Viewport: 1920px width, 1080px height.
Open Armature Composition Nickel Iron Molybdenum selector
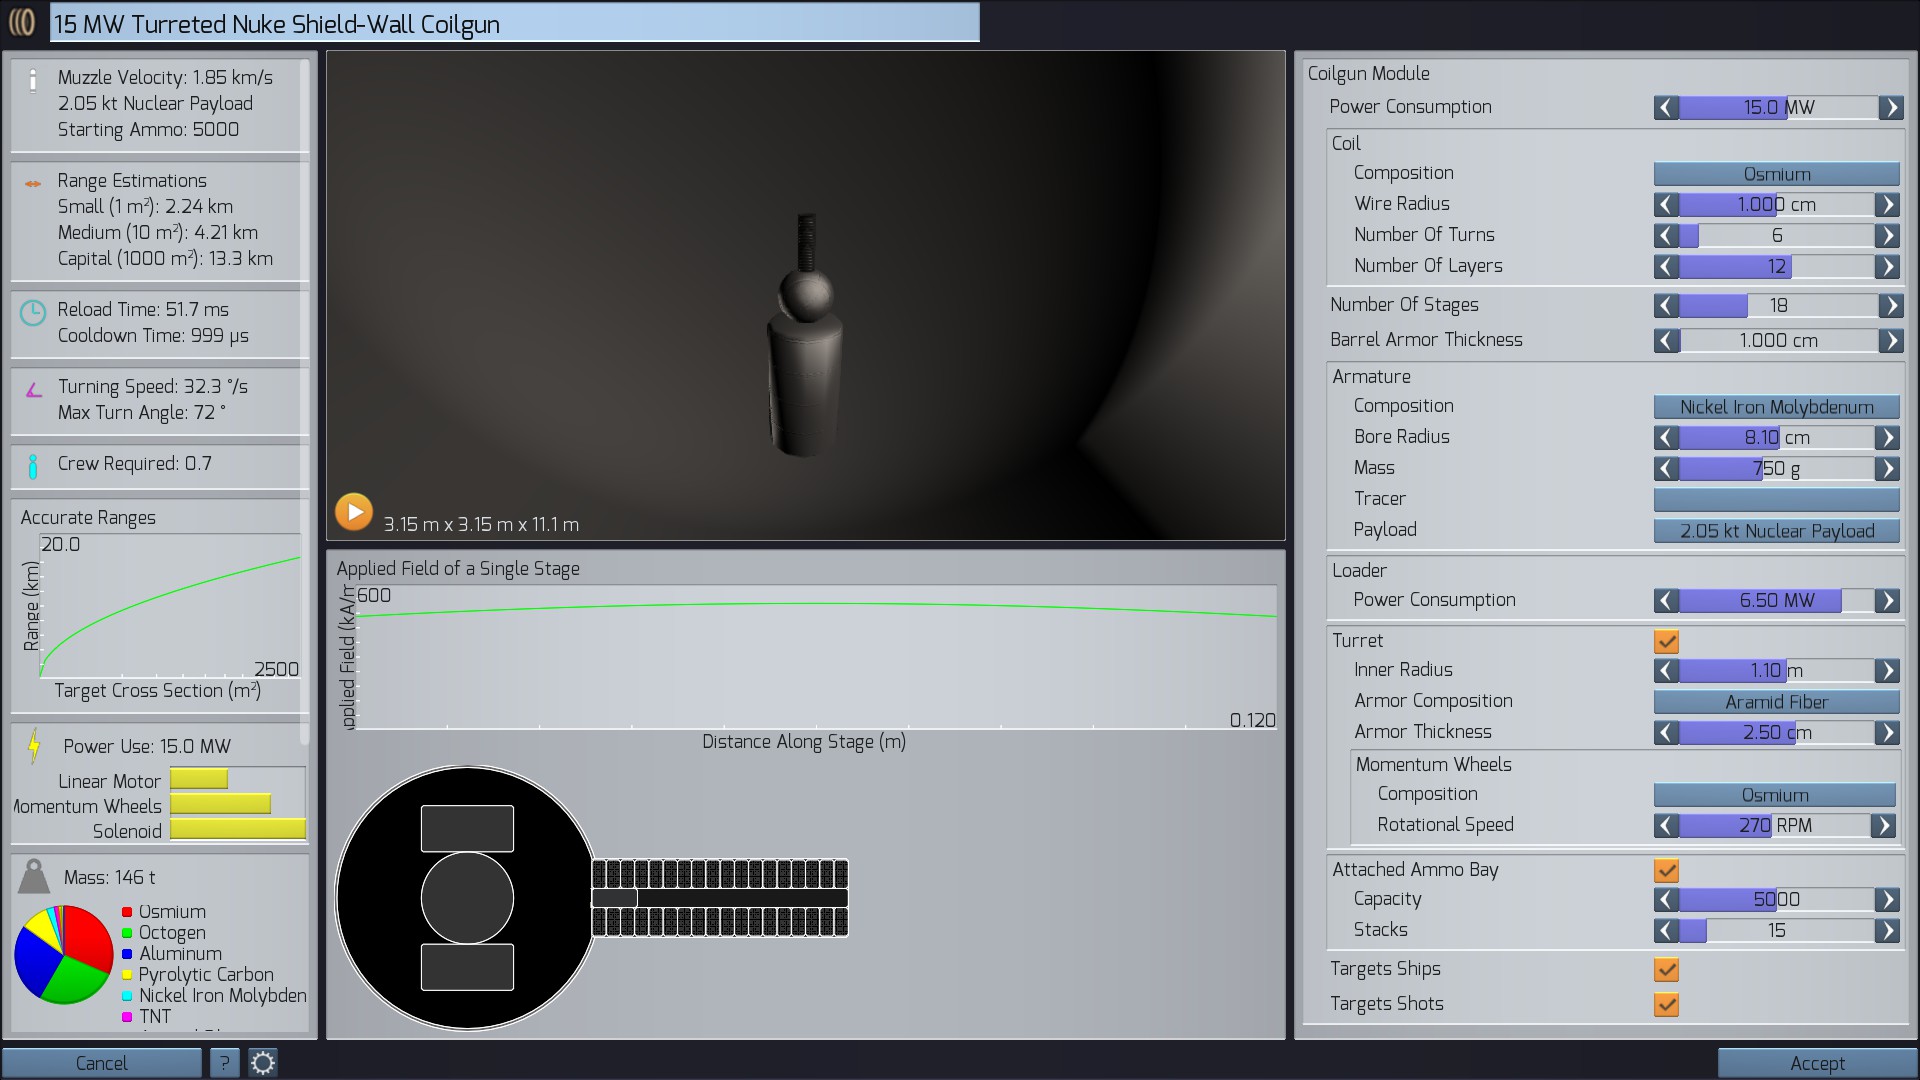click(1776, 406)
